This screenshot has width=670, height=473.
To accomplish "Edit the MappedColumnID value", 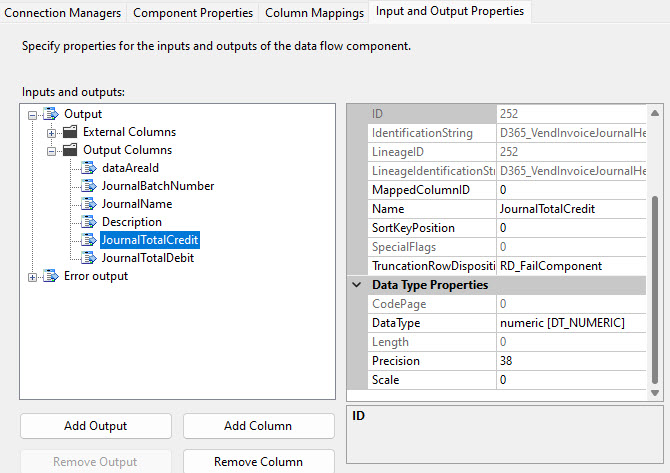I will click(571, 190).
